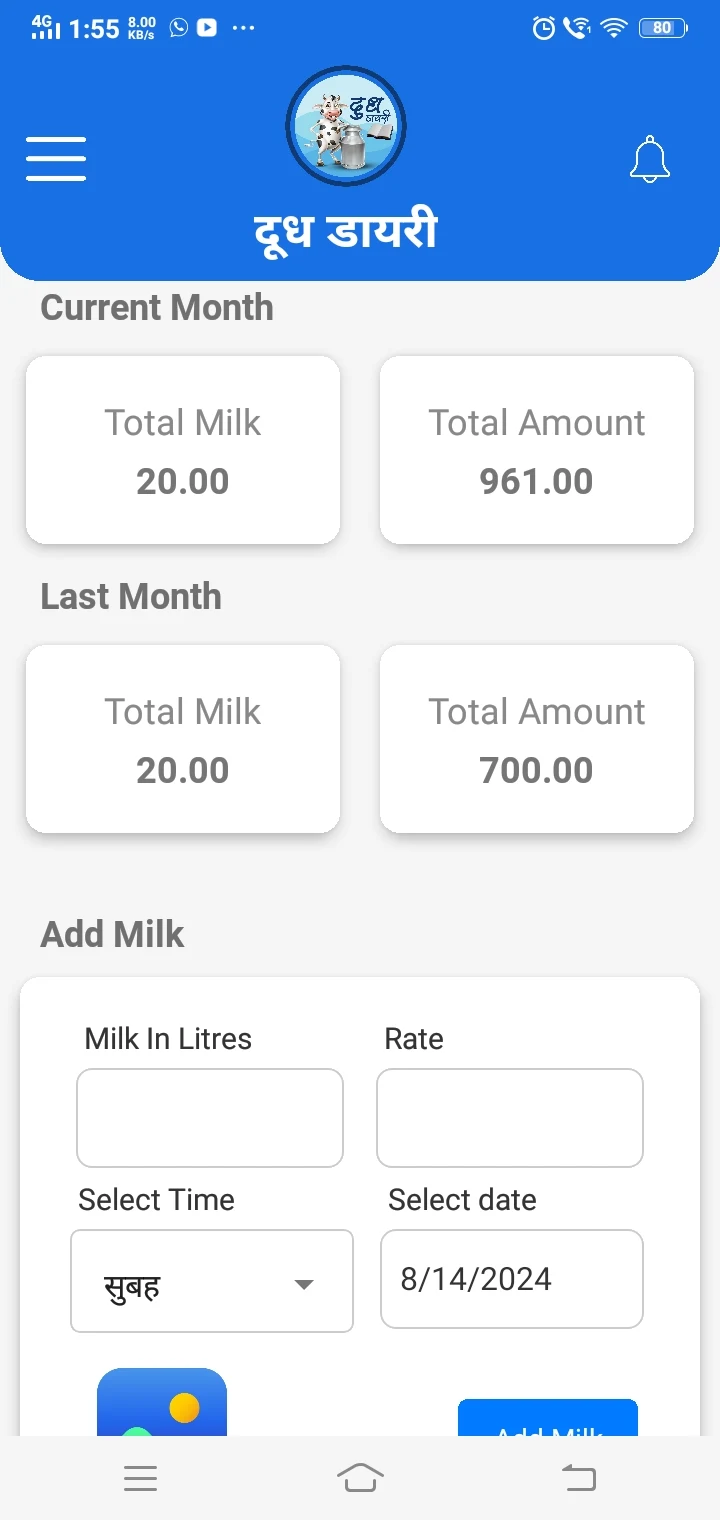Tap the Android back navigation icon

tap(579, 1477)
